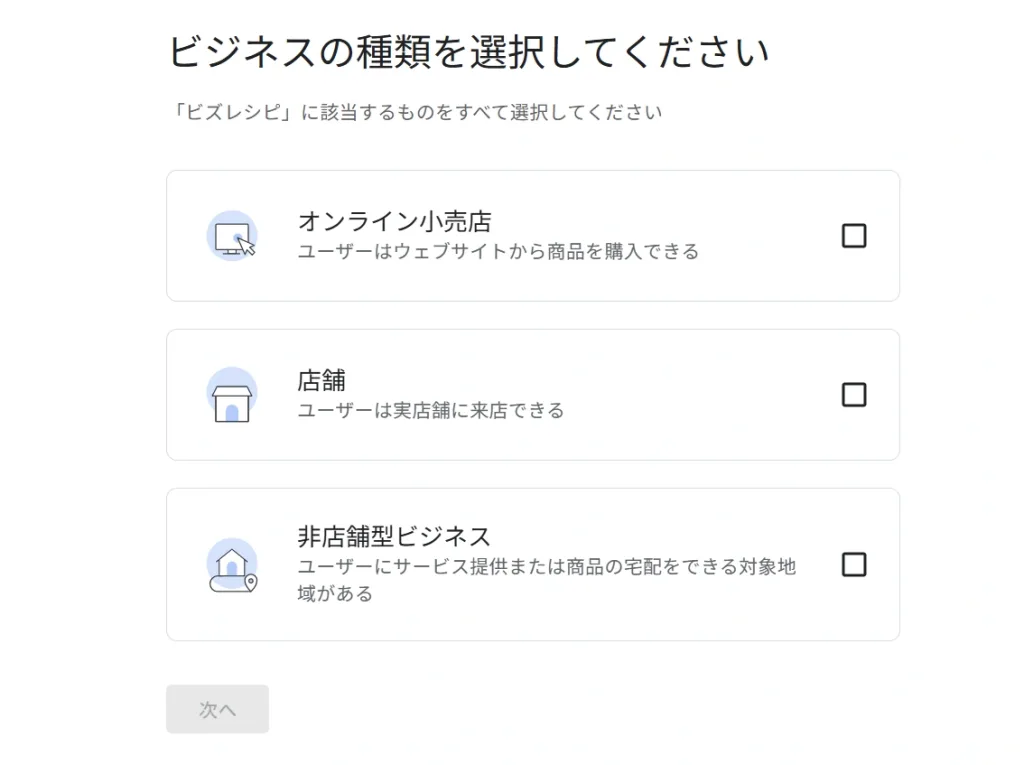This screenshot has width=1024, height=765.
Task: Click the heading ビジネスの種類を選択してください
Action: pyautogui.click(x=468, y=52)
